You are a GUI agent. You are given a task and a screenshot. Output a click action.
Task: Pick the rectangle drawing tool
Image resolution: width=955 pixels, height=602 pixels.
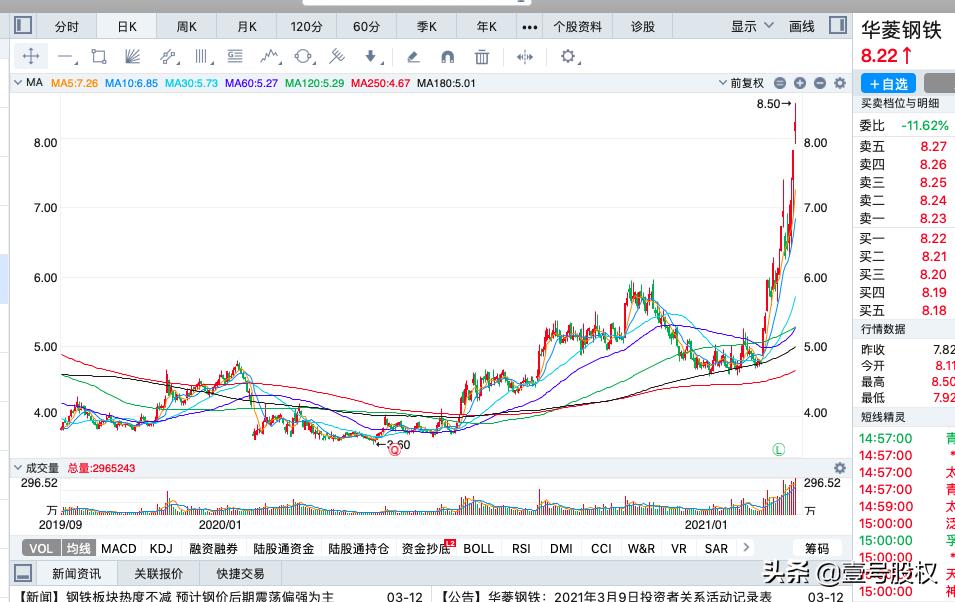(x=98, y=57)
